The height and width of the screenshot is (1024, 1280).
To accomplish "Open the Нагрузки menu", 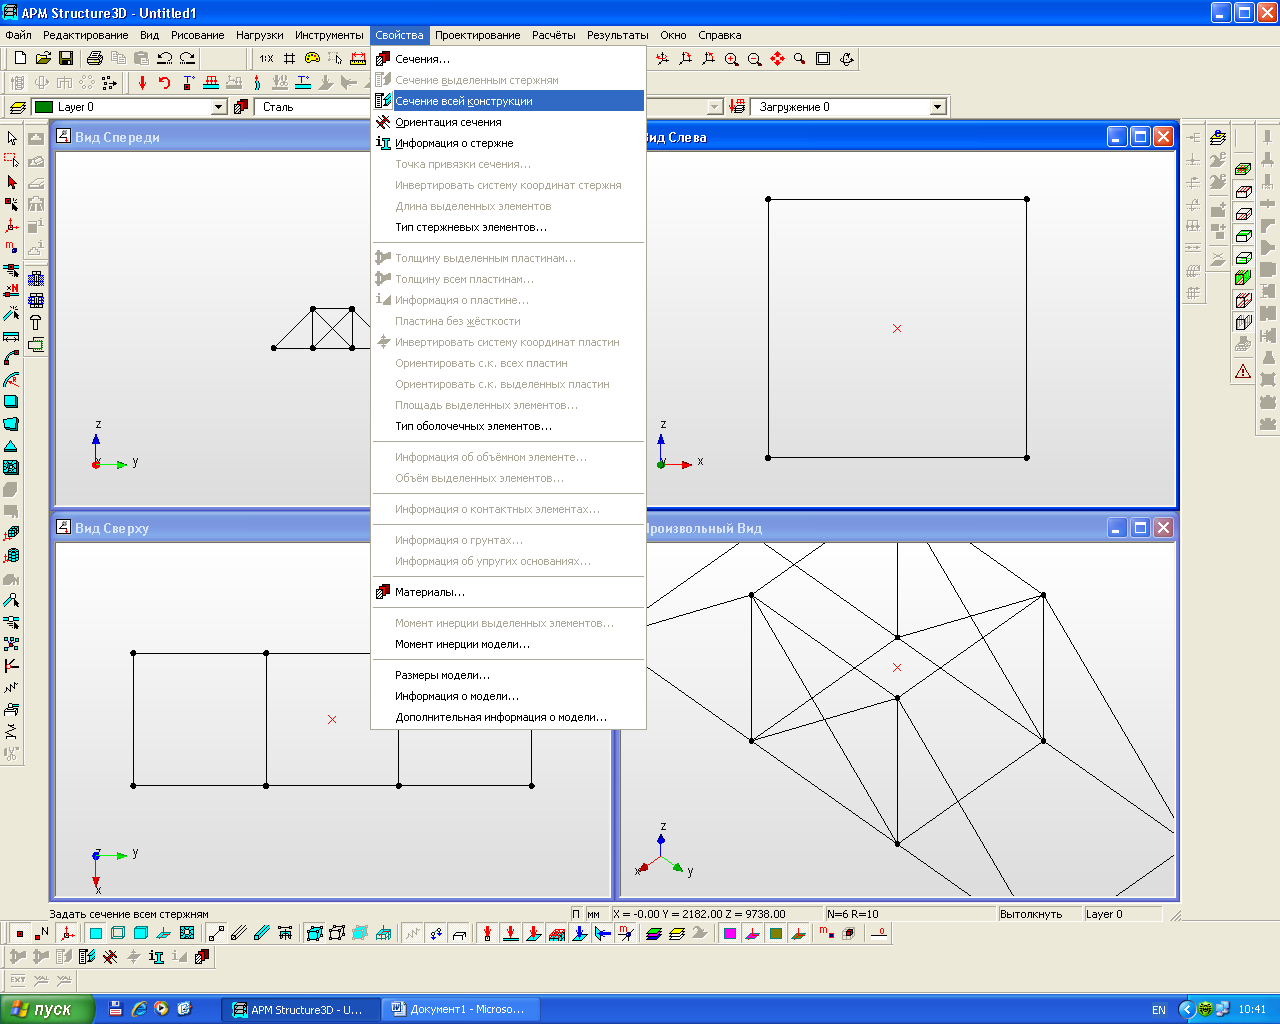I will (259, 35).
